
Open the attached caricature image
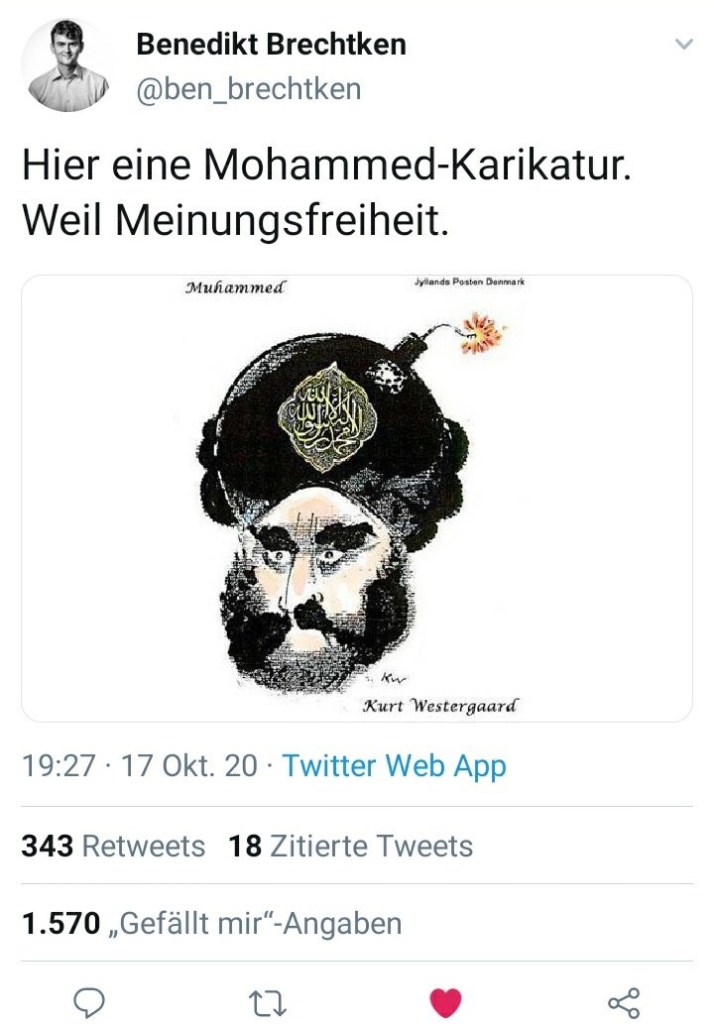click(x=357, y=498)
